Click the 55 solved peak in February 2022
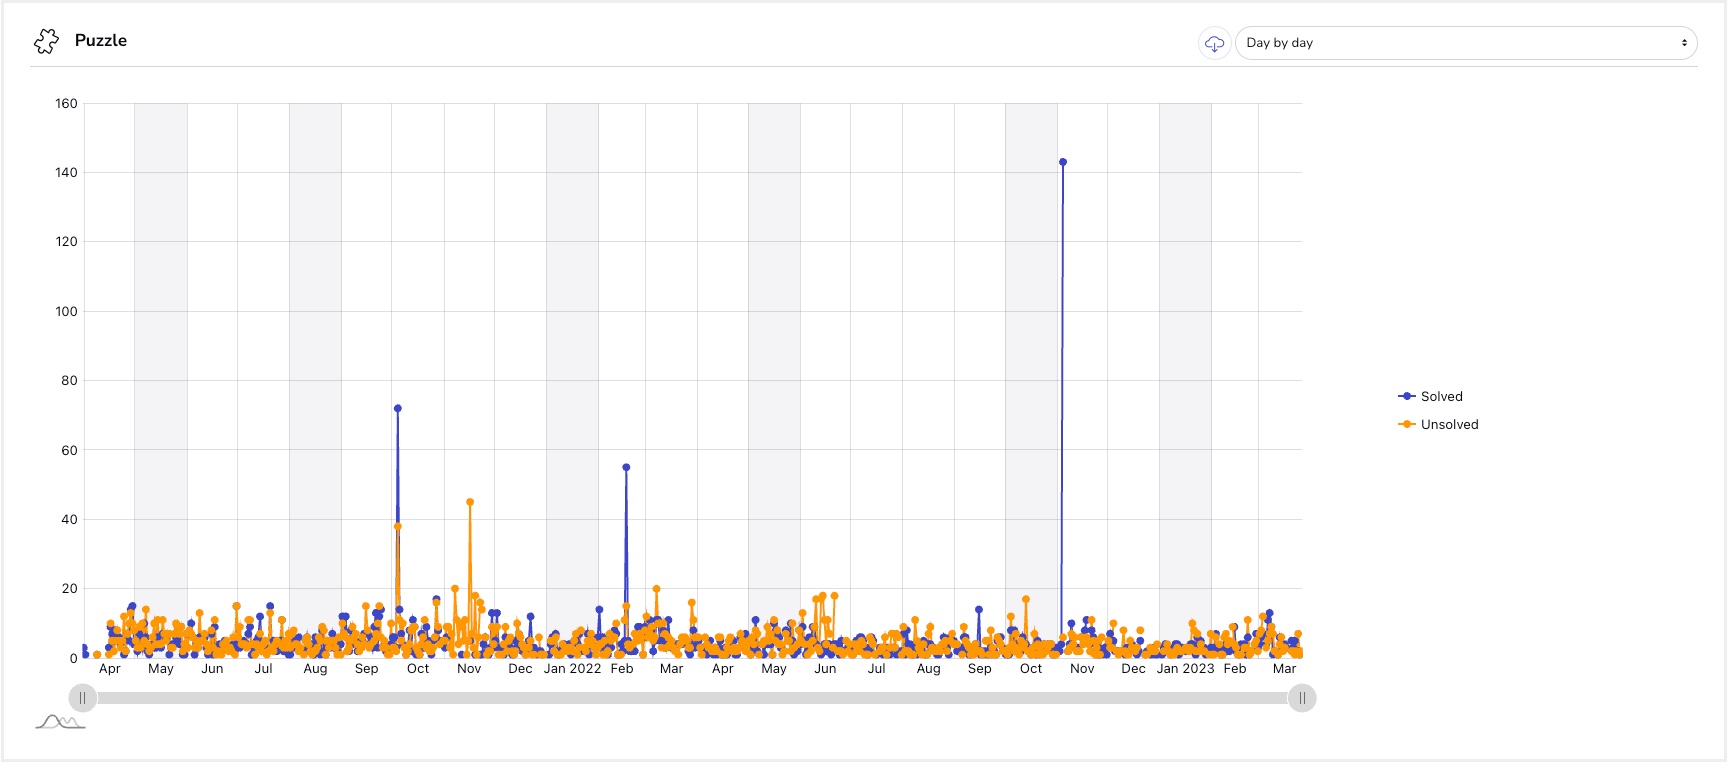The image size is (1727, 763). pos(626,467)
